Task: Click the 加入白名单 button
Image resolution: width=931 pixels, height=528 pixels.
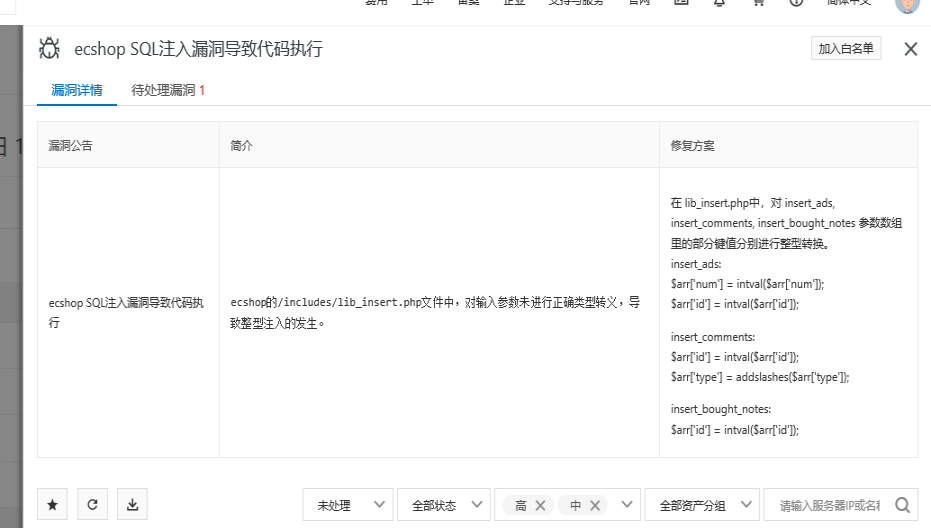Action: [846, 48]
